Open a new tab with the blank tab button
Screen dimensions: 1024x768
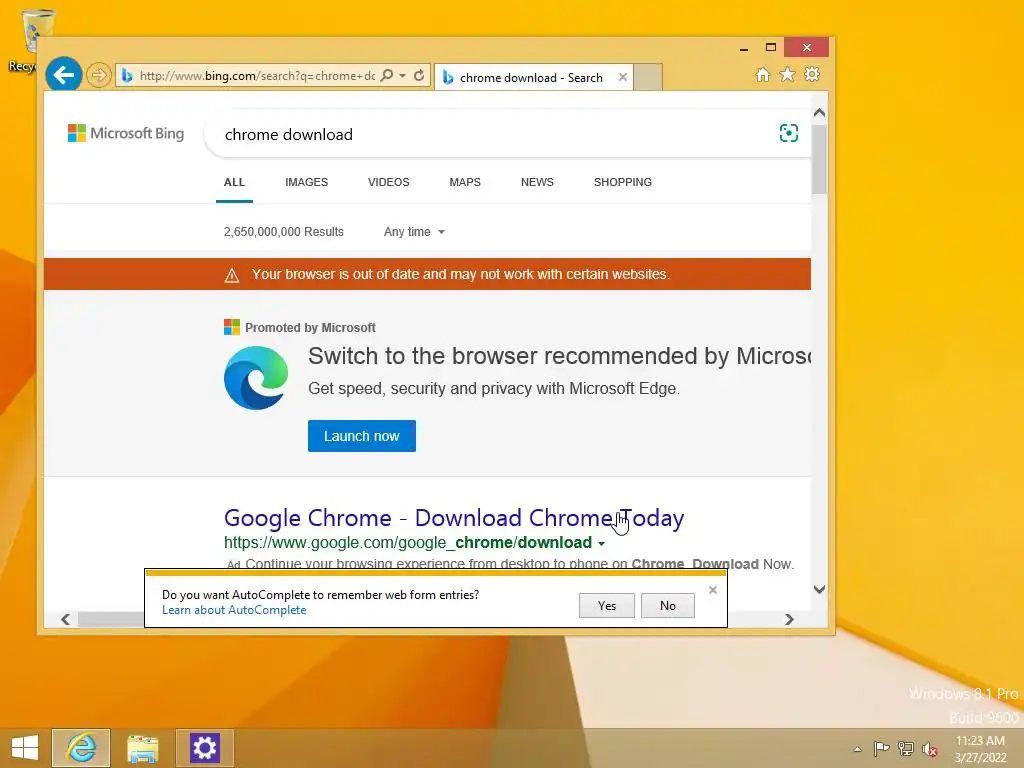click(x=648, y=77)
